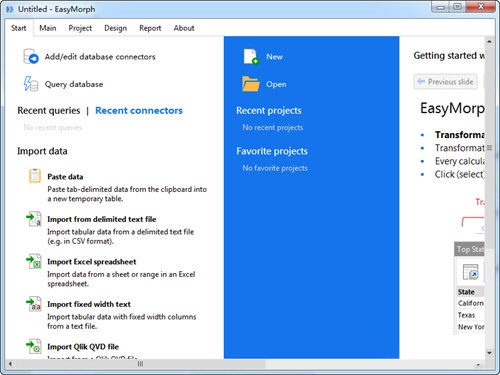This screenshot has width=500, height=375.
Task: Select the Recent connectors heading
Action: 139,110
